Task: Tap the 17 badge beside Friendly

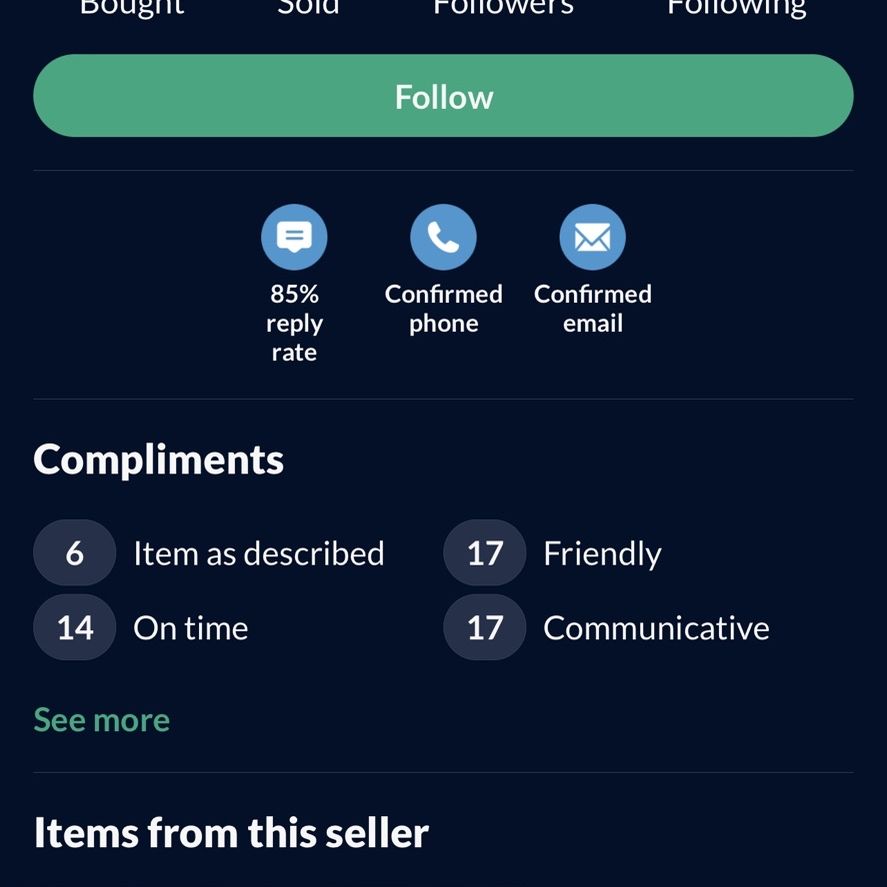Action: click(x=485, y=553)
